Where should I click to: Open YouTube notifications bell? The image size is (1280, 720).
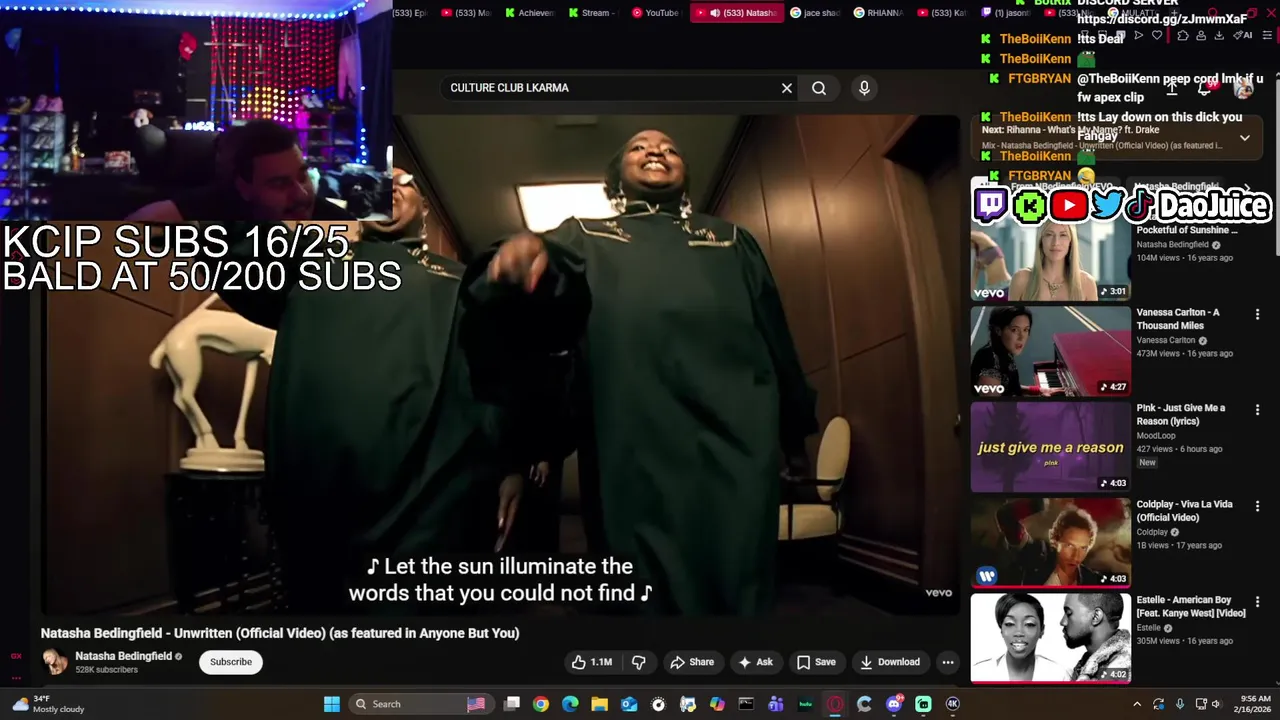[x=1206, y=88]
